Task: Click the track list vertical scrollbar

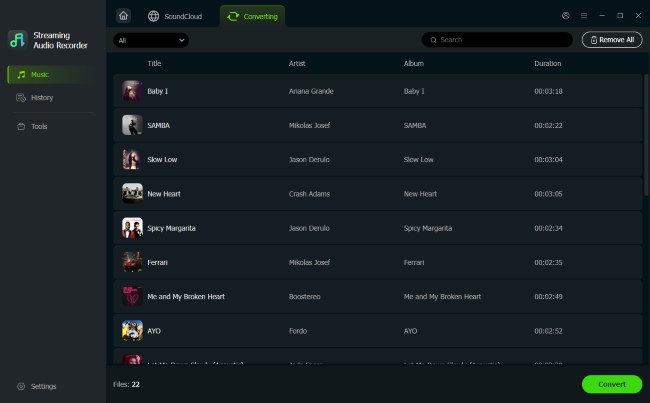Action: (646, 135)
